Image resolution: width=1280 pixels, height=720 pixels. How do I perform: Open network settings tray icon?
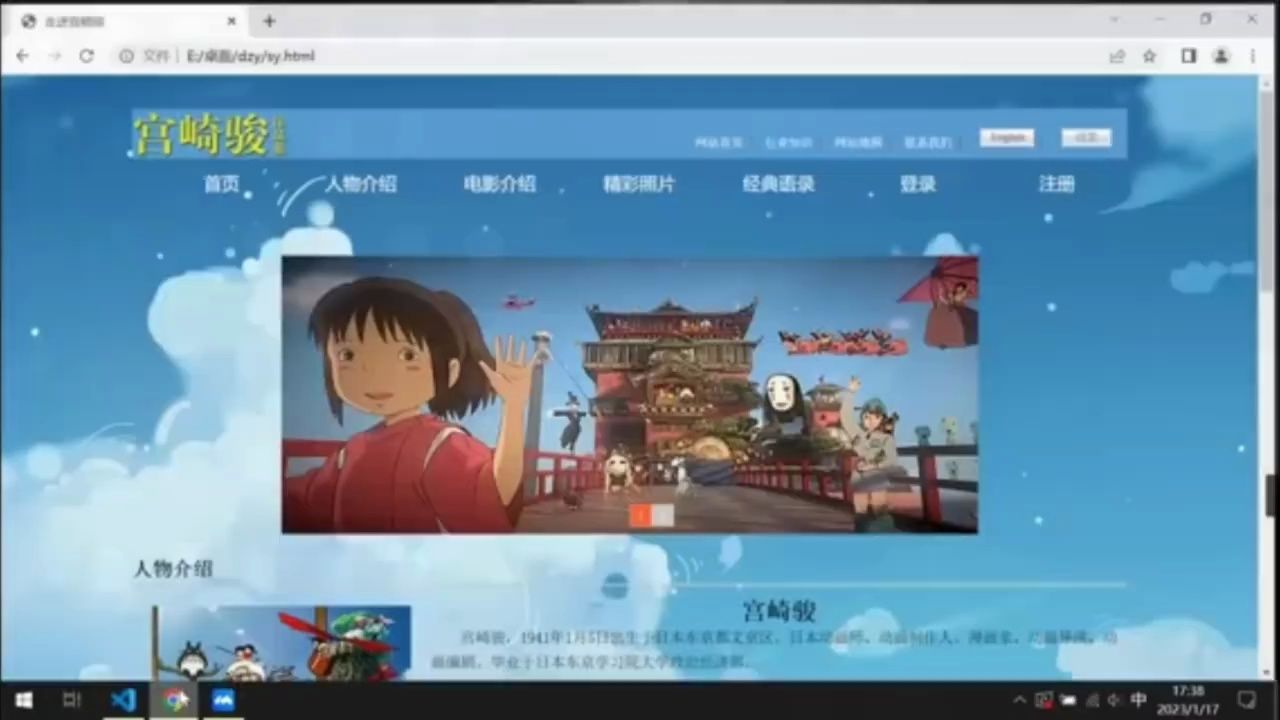1092,700
